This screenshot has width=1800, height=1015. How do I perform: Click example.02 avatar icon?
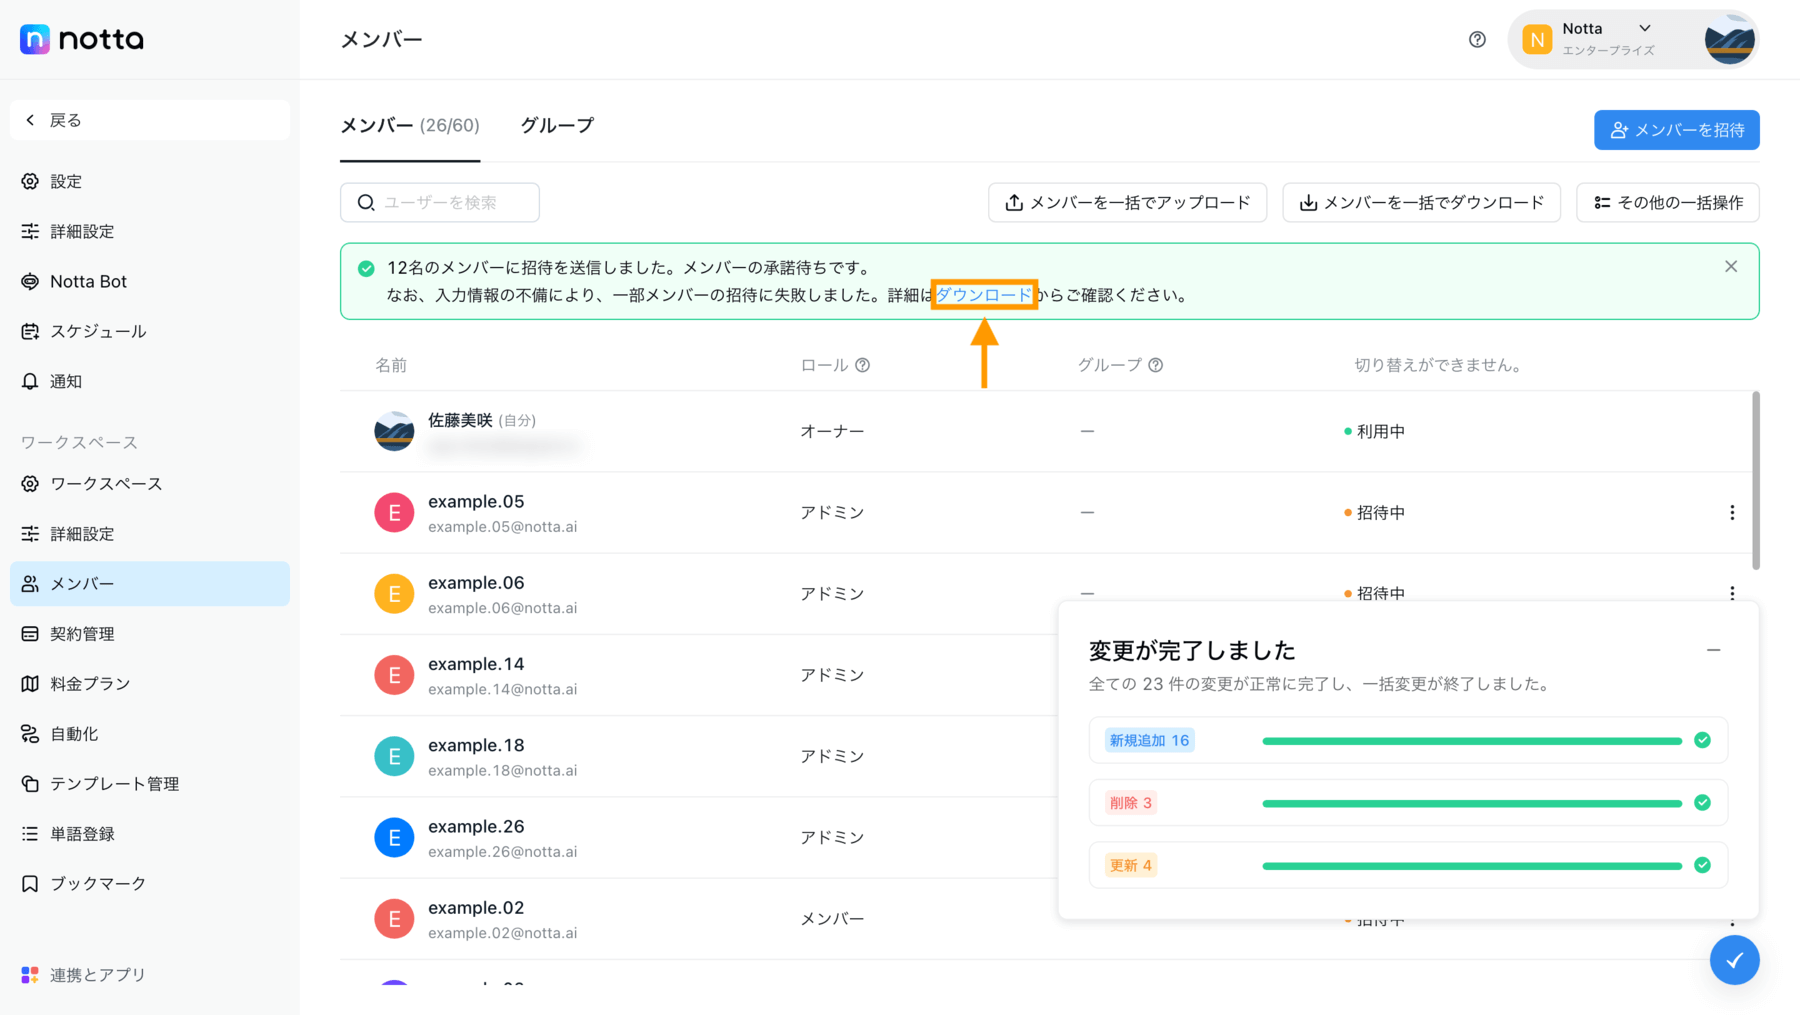pyautogui.click(x=394, y=918)
